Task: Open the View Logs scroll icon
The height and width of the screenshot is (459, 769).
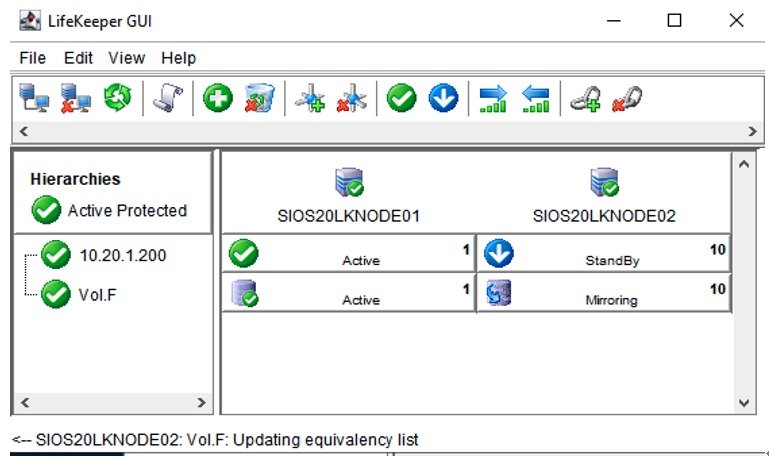Action: click(167, 98)
